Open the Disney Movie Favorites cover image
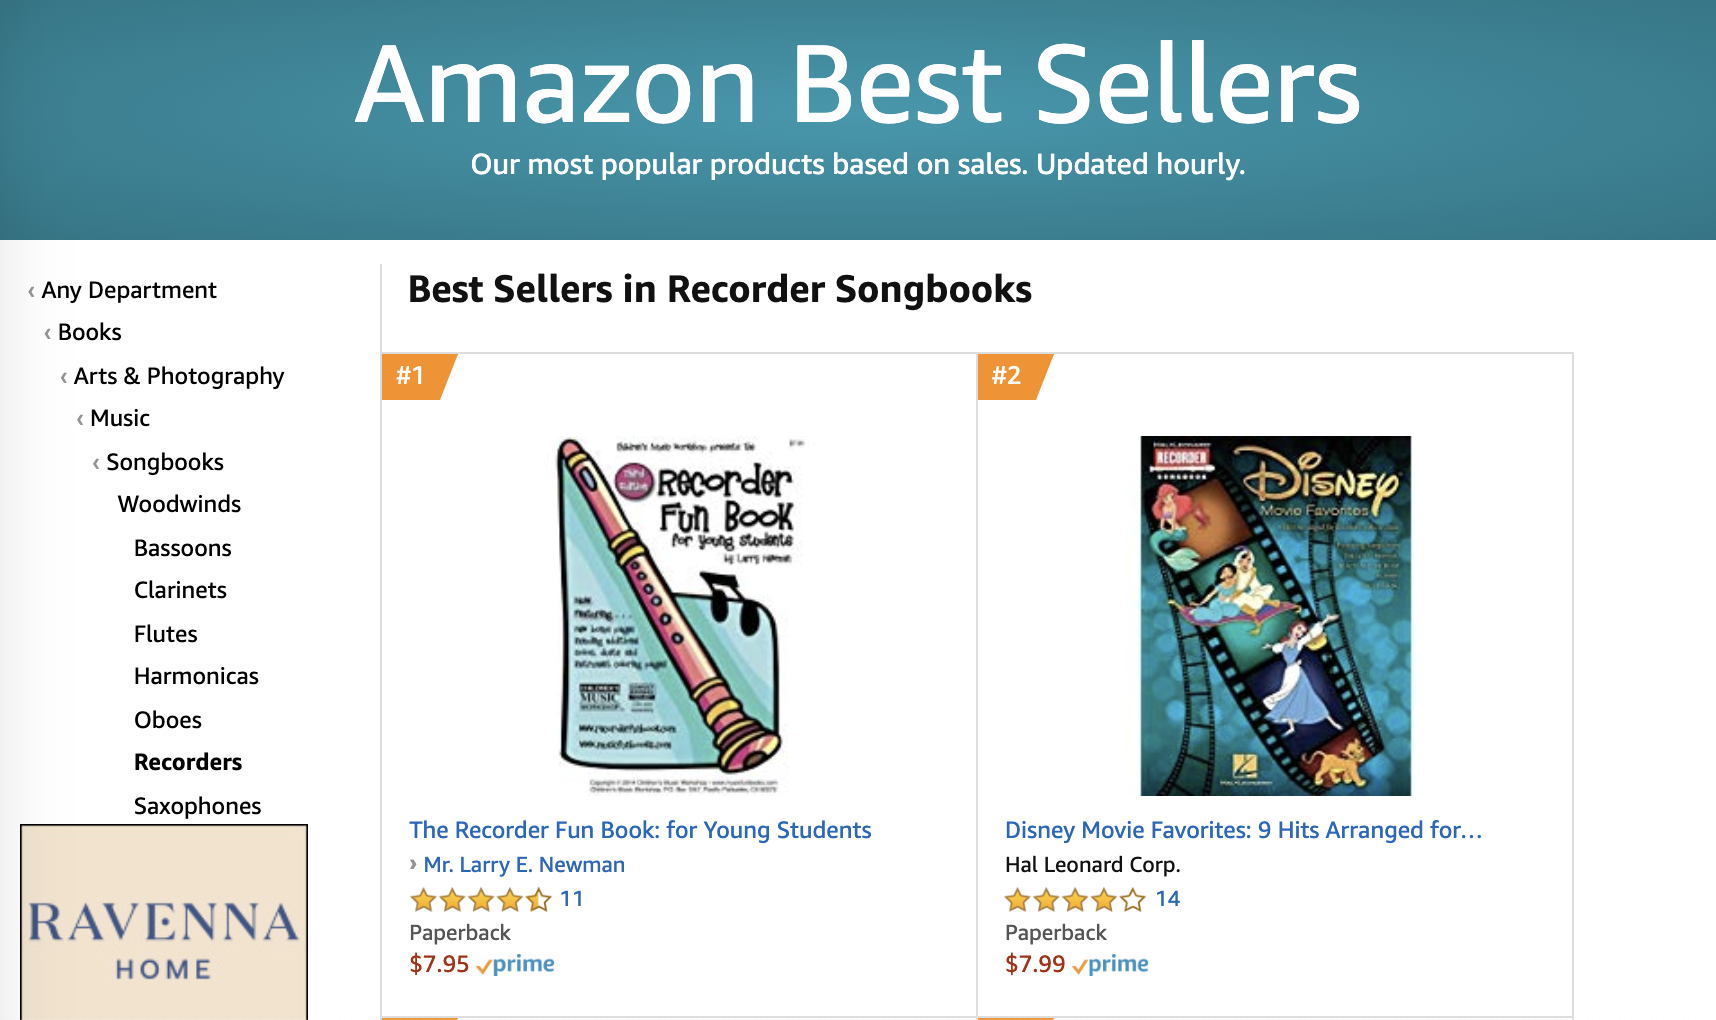The image size is (1716, 1020). tap(1275, 616)
